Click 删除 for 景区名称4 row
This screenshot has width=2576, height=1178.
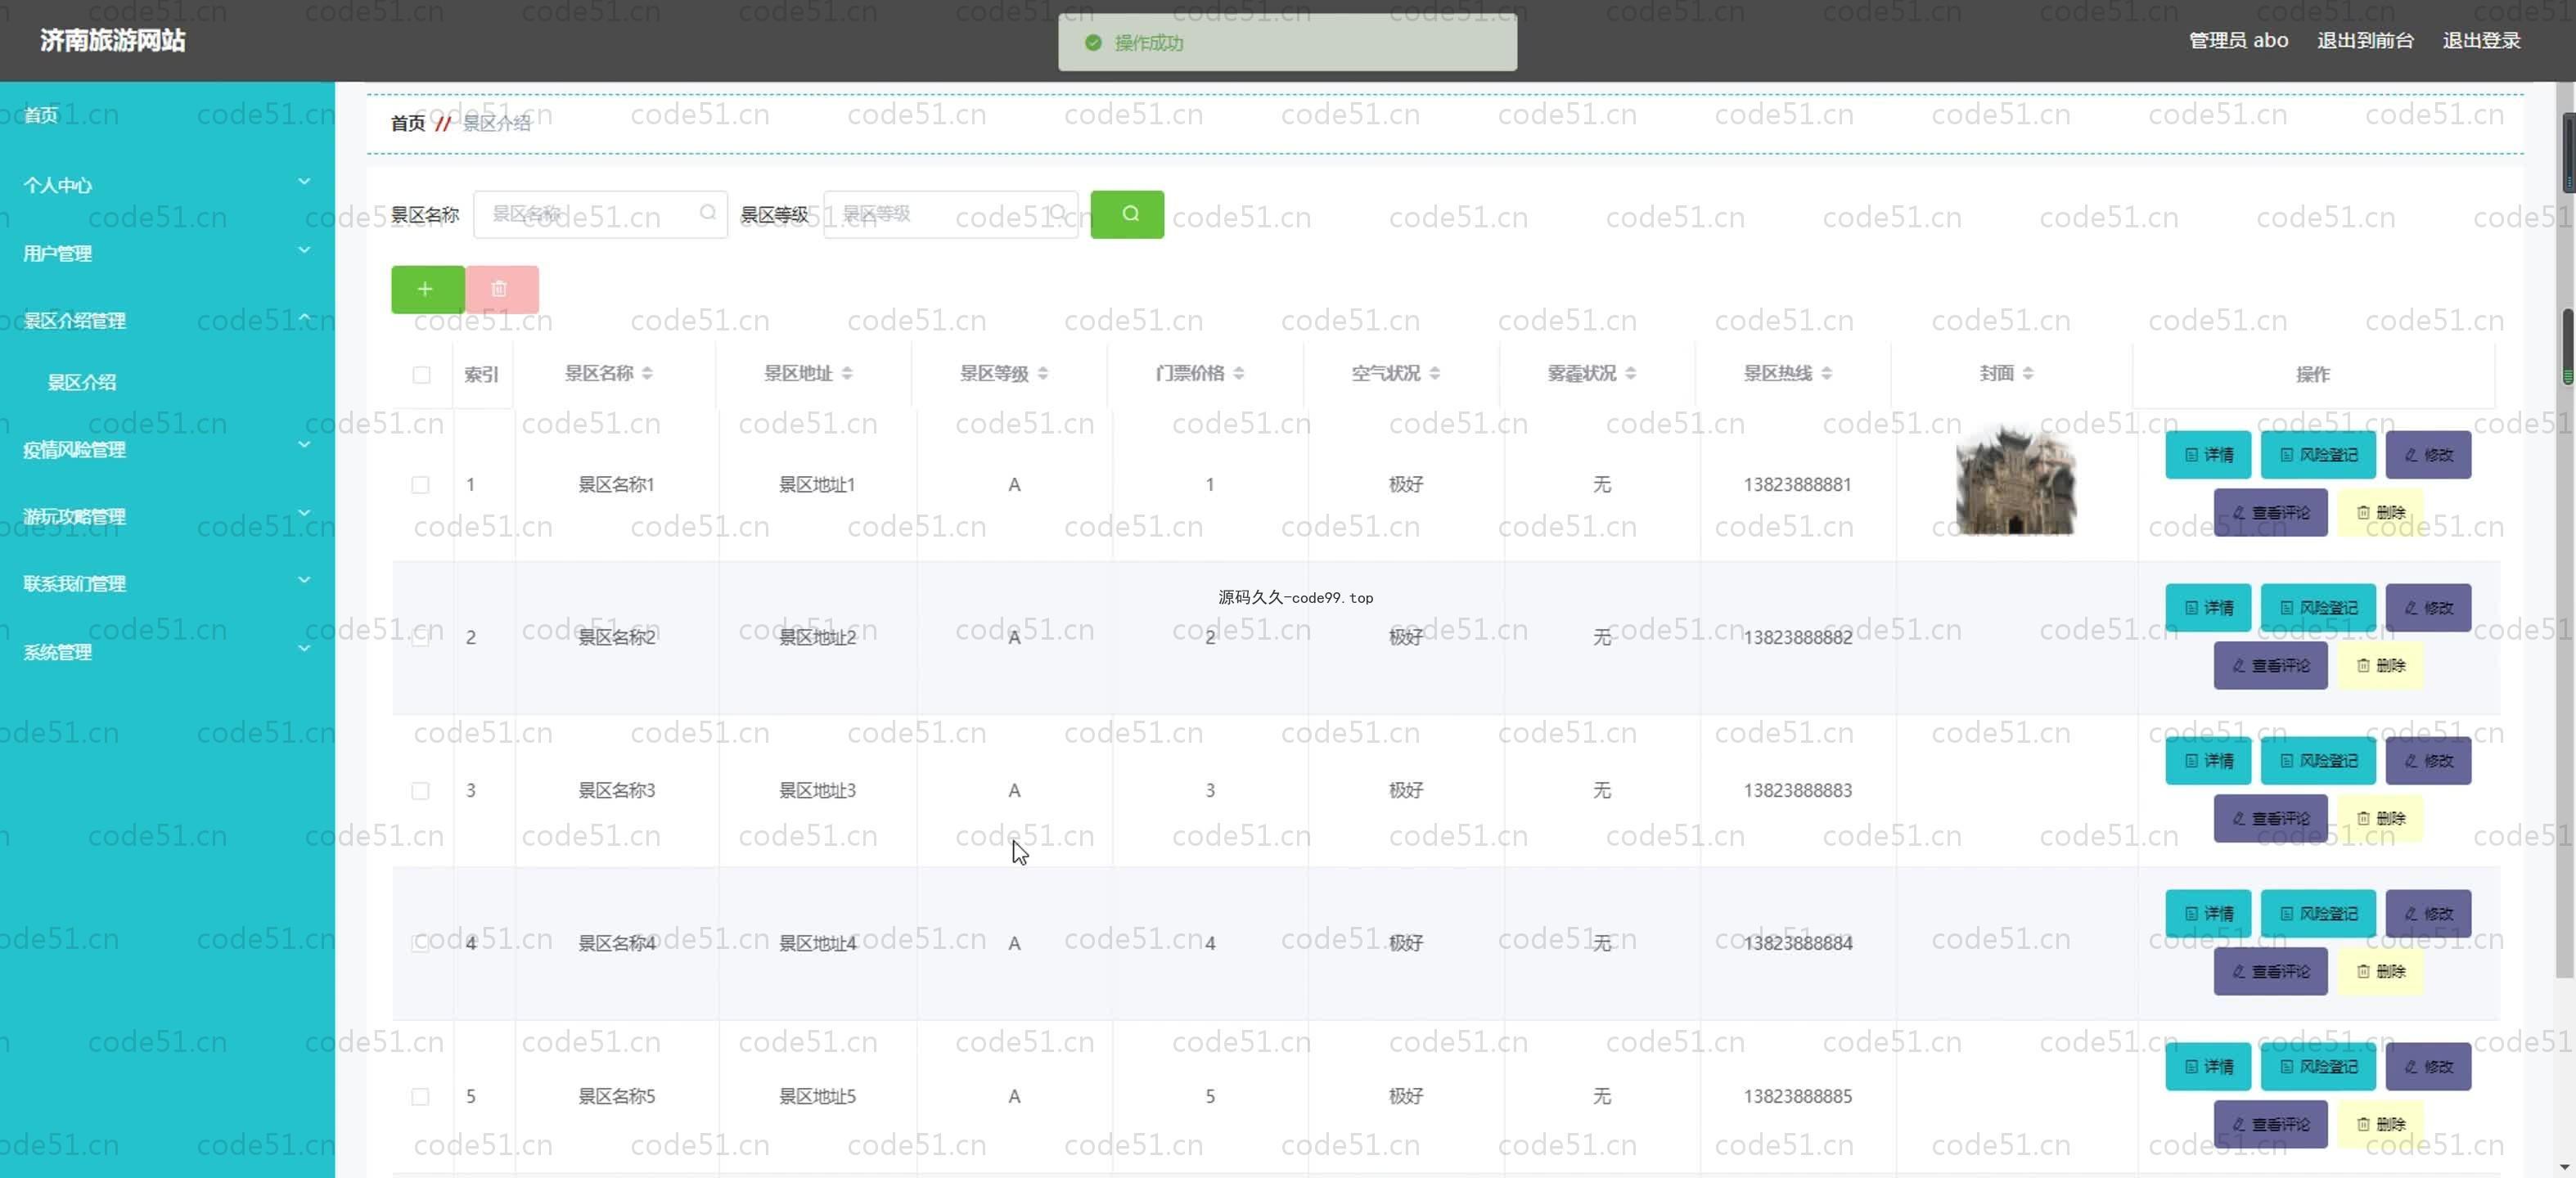(2380, 971)
